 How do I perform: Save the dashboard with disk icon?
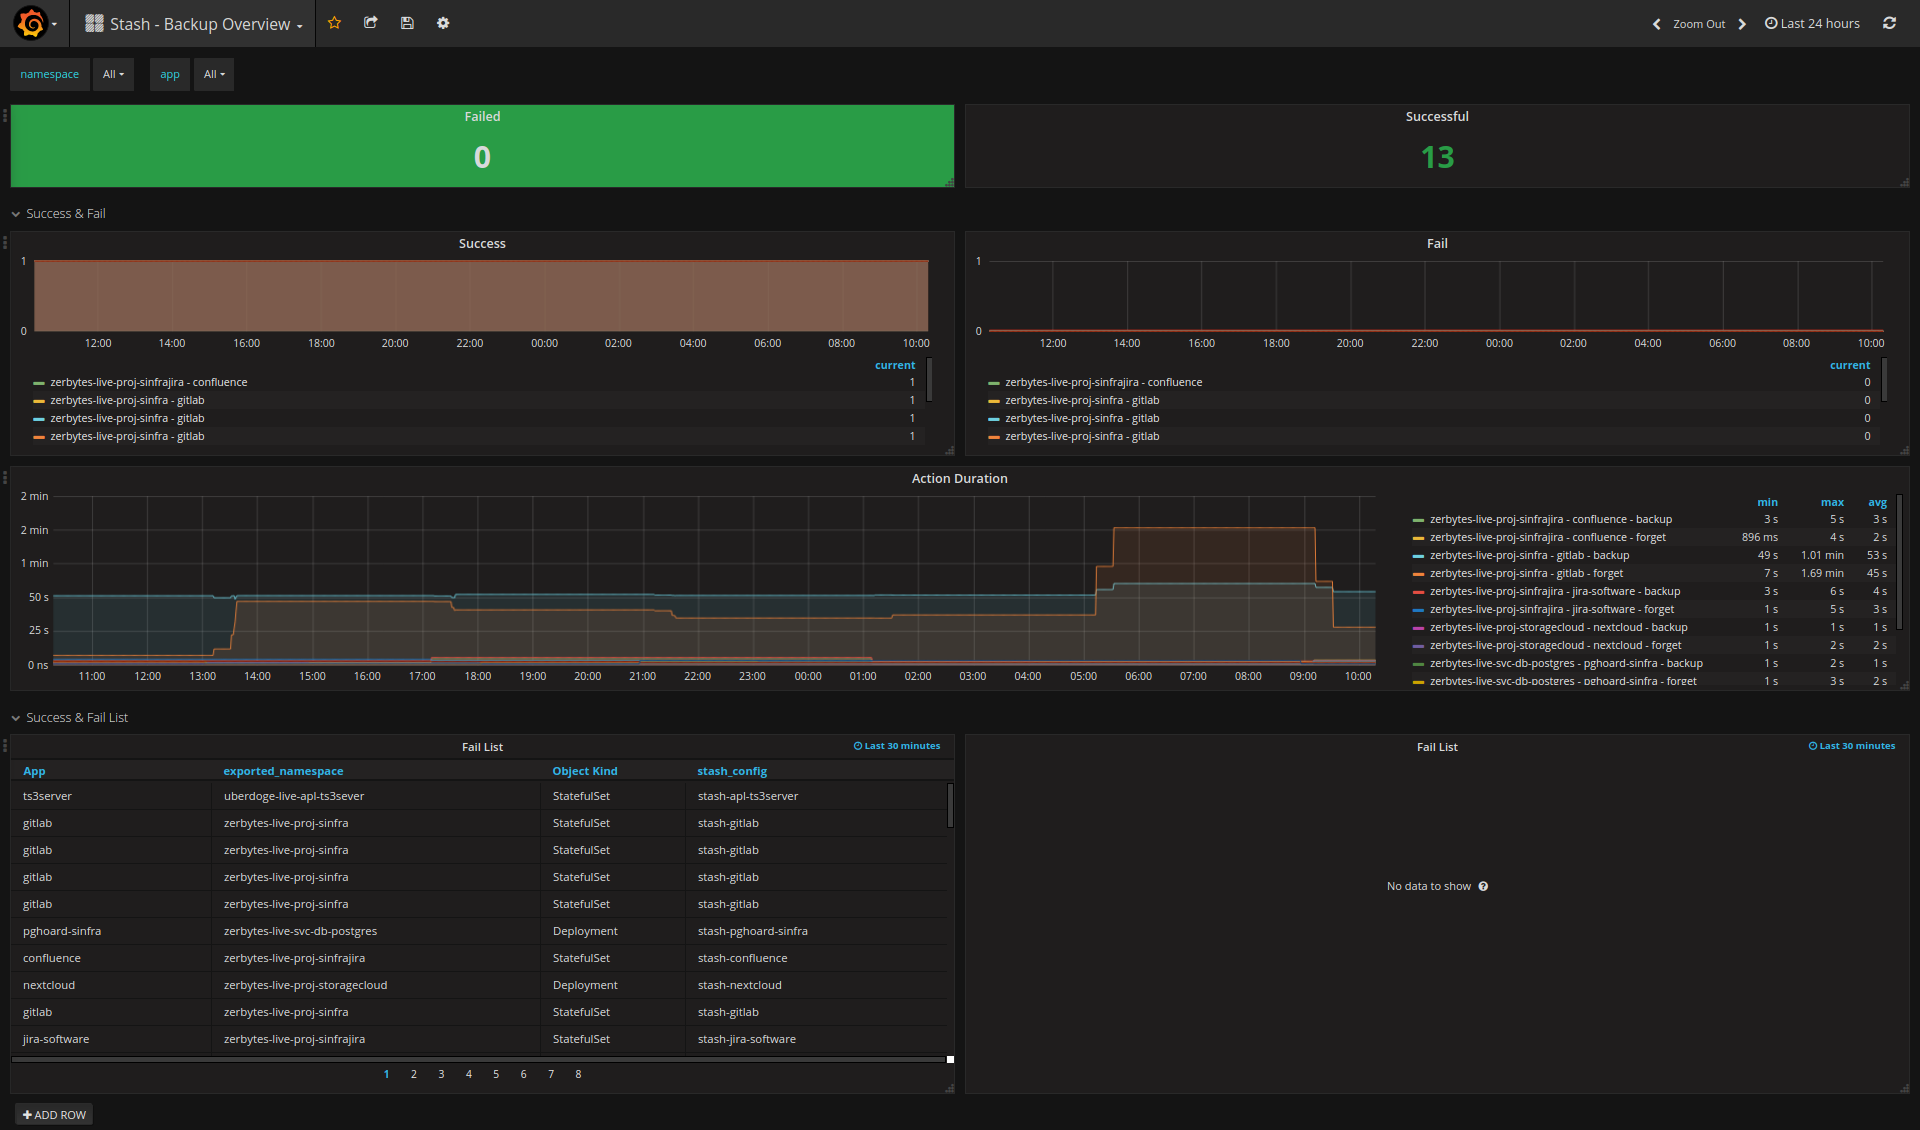407,23
